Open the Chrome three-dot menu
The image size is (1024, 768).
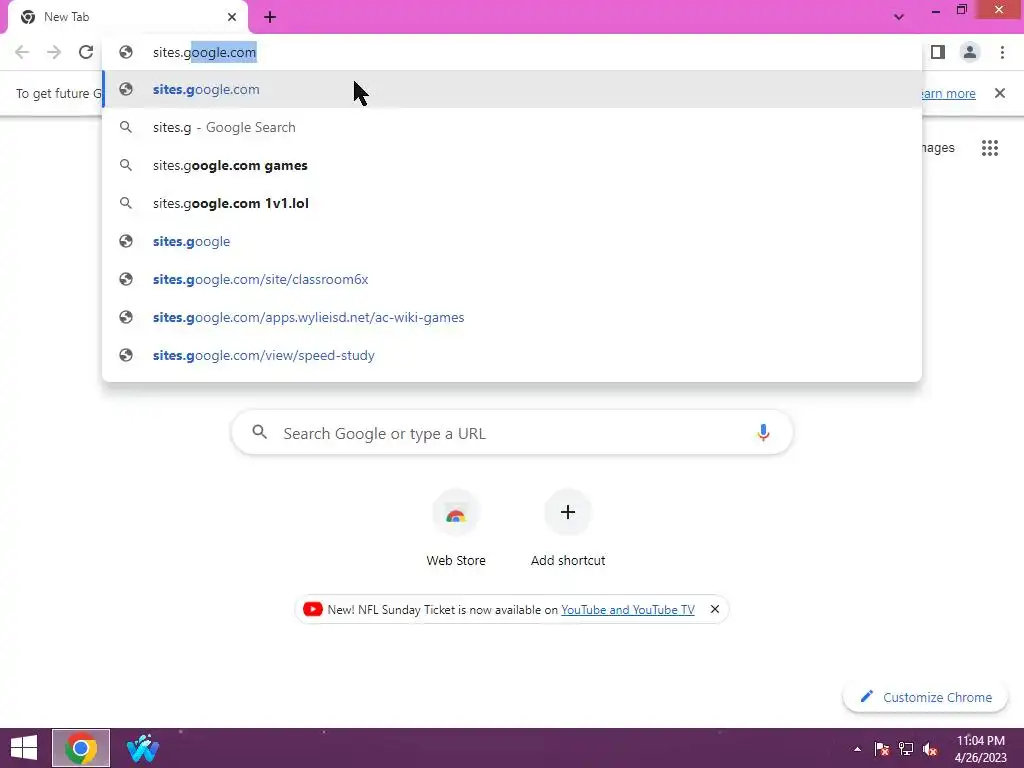pyautogui.click(x=1002, y=52)
